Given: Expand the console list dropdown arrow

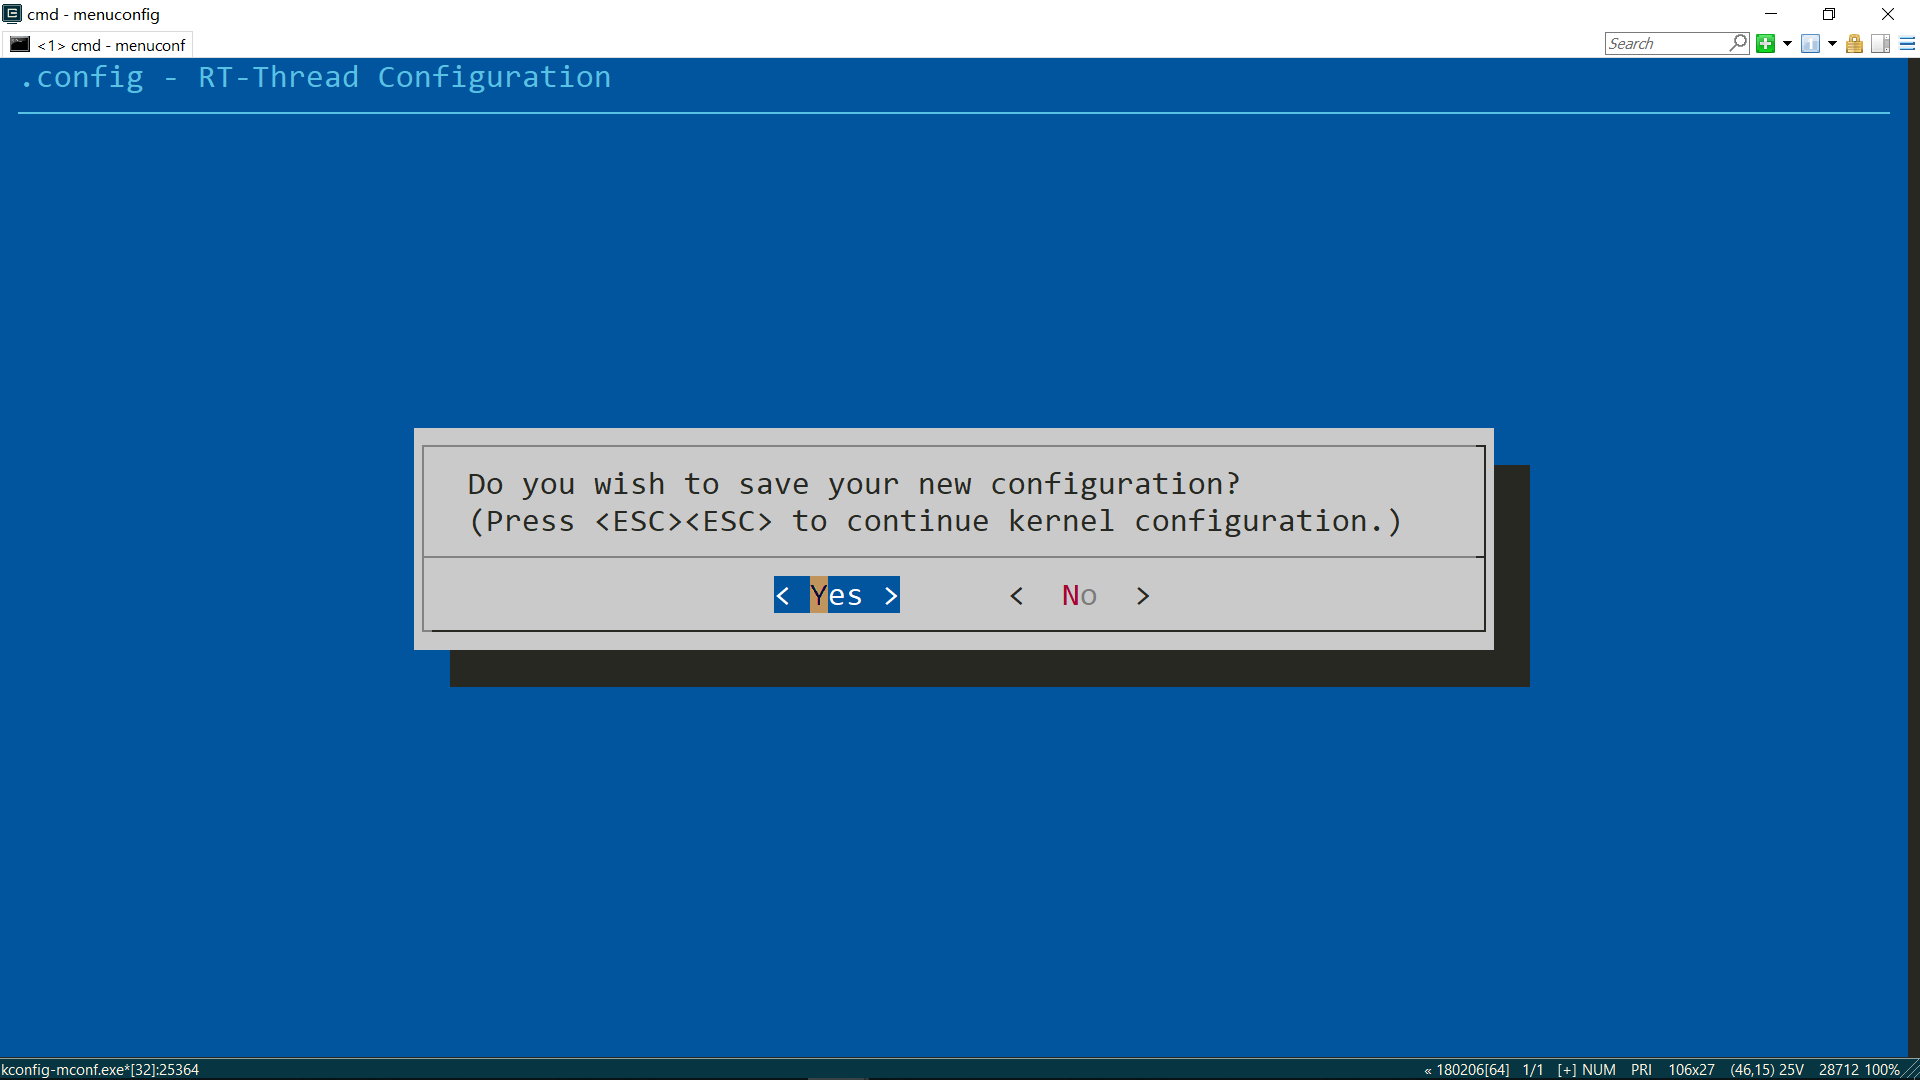Looking at the screenshot, I should pos(1832,43).
